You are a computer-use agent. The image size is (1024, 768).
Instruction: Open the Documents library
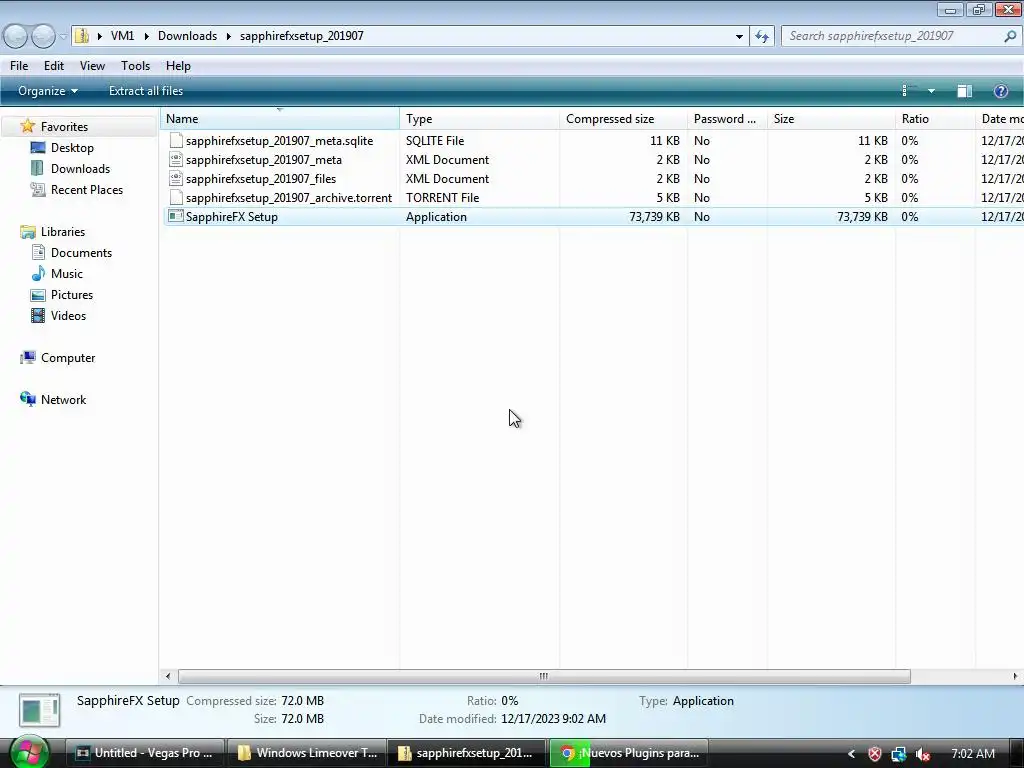coord(81,253)
